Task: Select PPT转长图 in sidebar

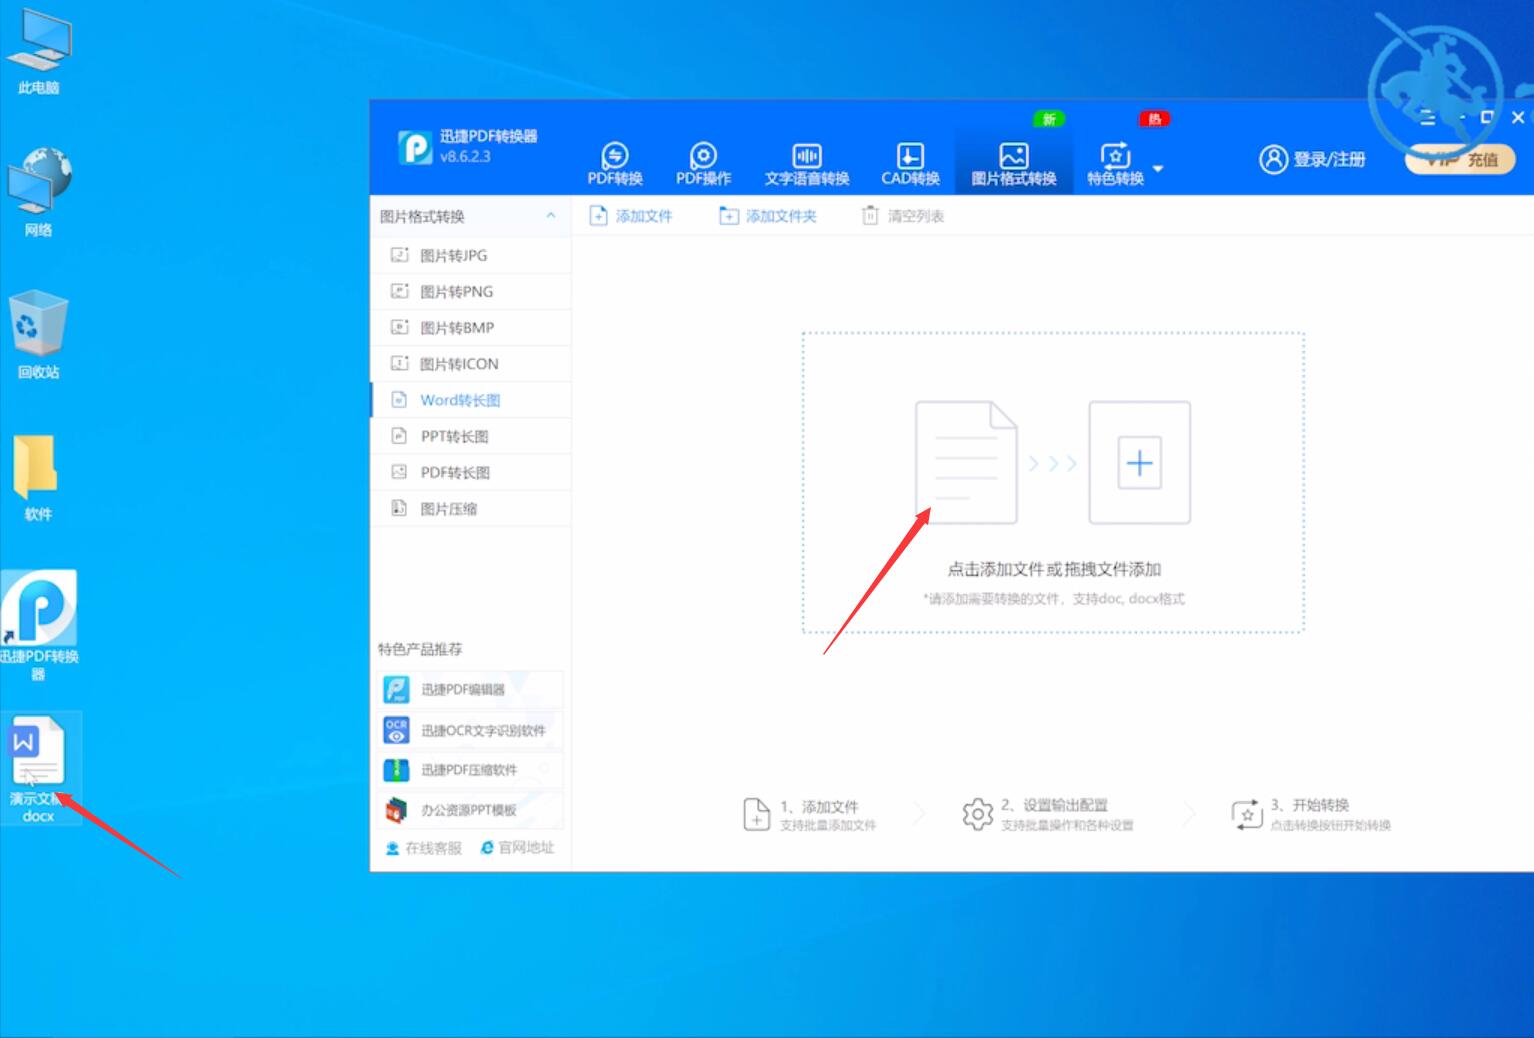Action: pyautogui.click(x=470, y=436)
